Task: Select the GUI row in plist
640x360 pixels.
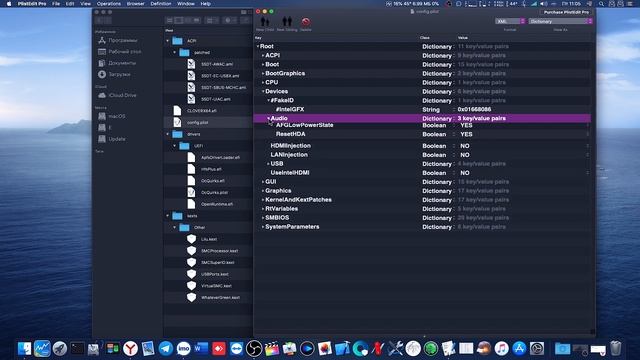Action: pyautogui.click(x=422, y=182)
